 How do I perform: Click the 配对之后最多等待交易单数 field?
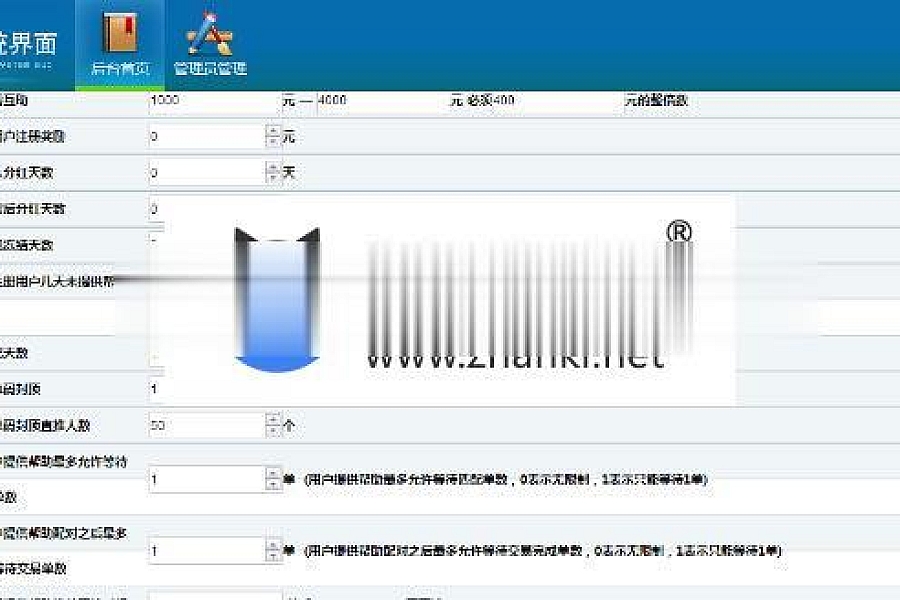[207, 551]
